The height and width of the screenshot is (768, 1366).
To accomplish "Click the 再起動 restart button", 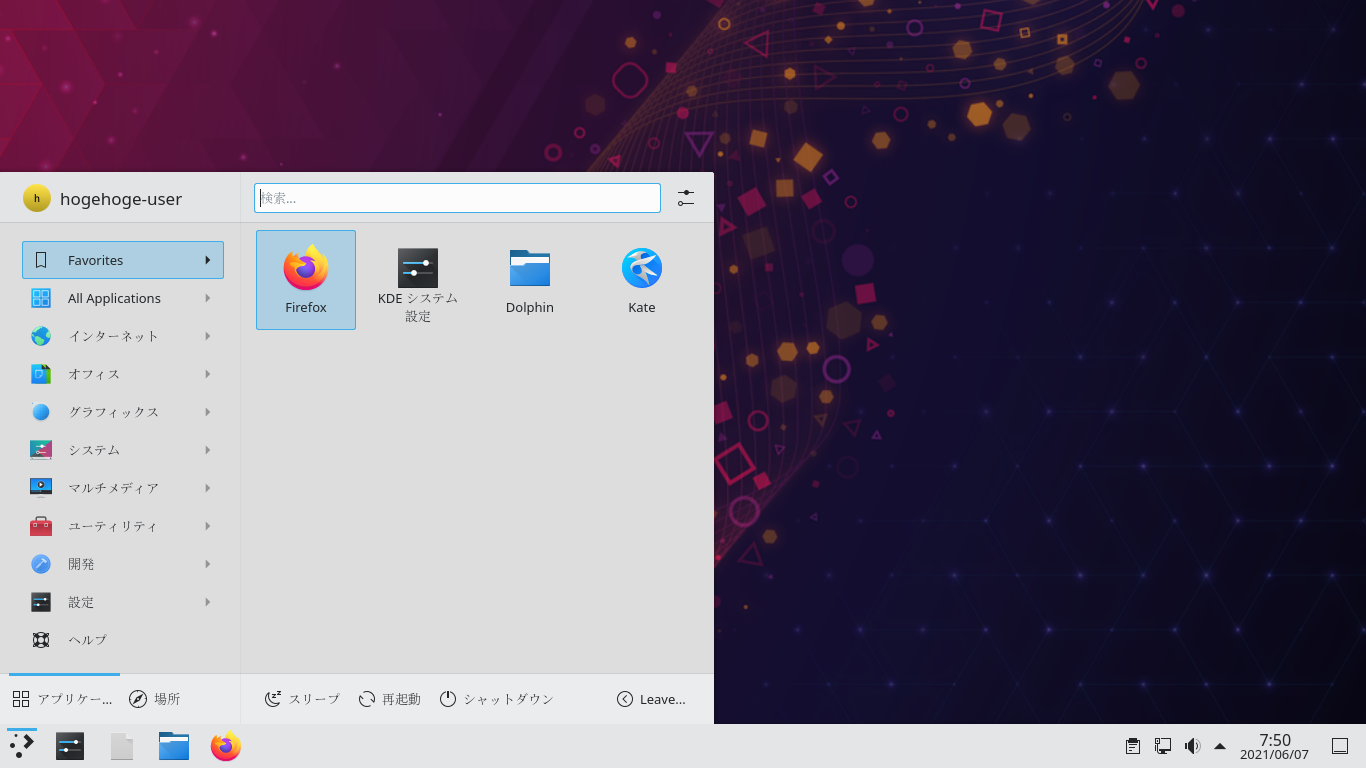I will point(389,699).
